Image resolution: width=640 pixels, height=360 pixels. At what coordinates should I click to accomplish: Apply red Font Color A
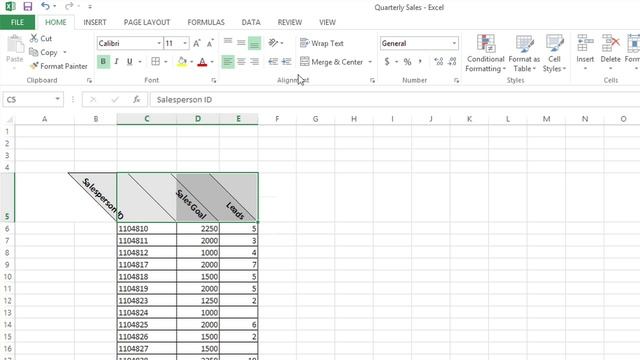coord(202,62)
